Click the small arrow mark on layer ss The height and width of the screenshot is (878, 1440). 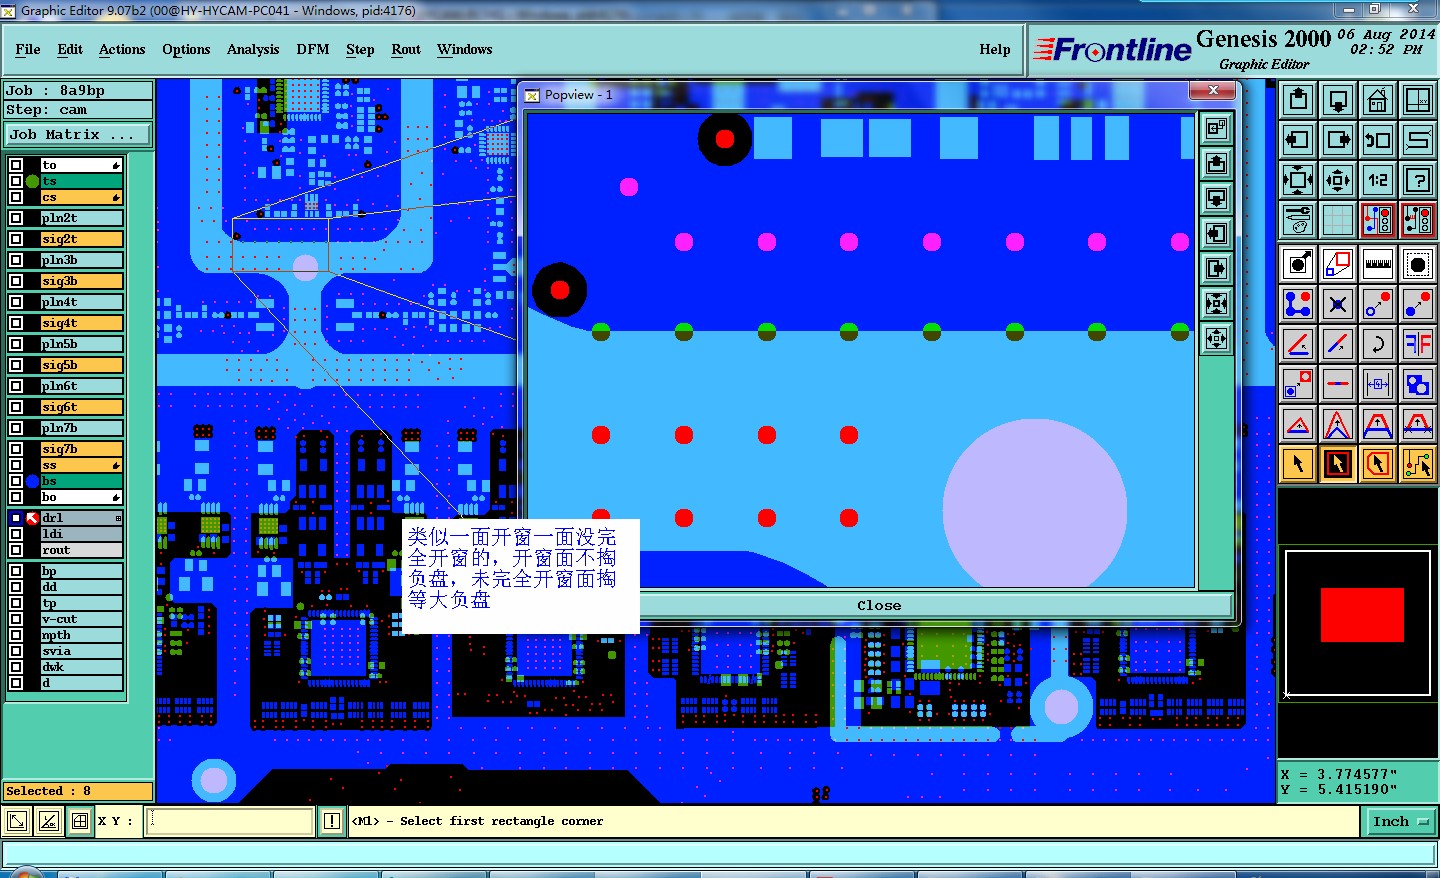pyautogui.click(x=116, y=465)
